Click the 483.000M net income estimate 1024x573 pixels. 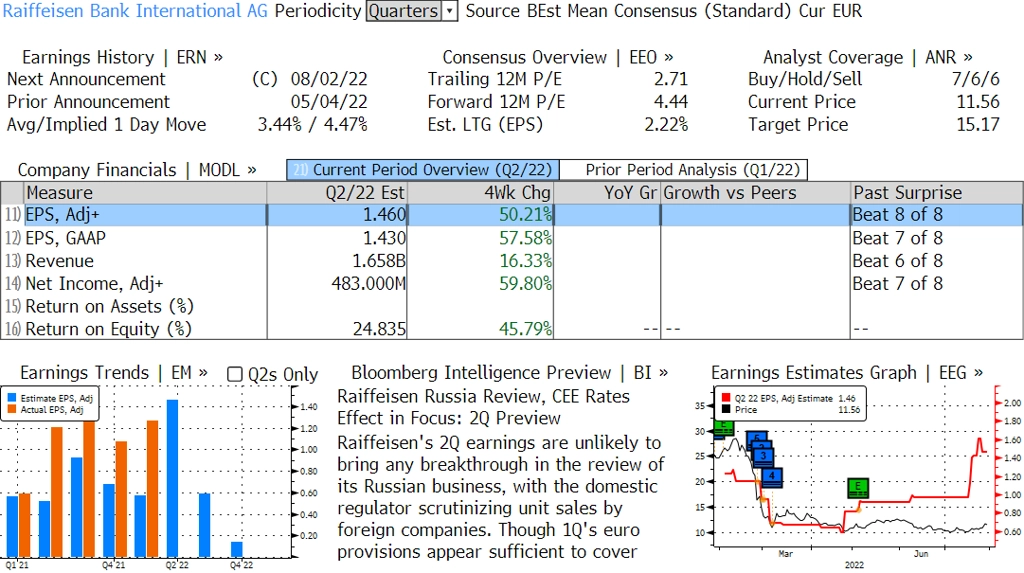[368, 284]
